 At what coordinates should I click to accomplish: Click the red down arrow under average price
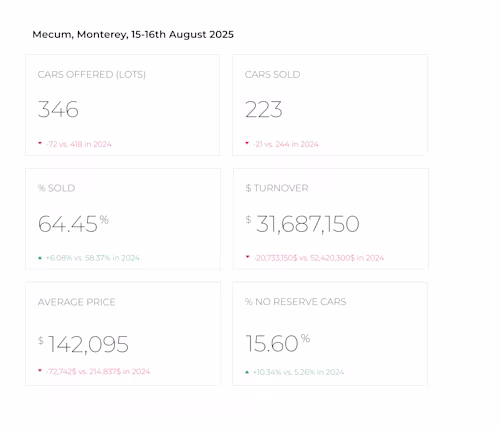[x=40, y=370]
